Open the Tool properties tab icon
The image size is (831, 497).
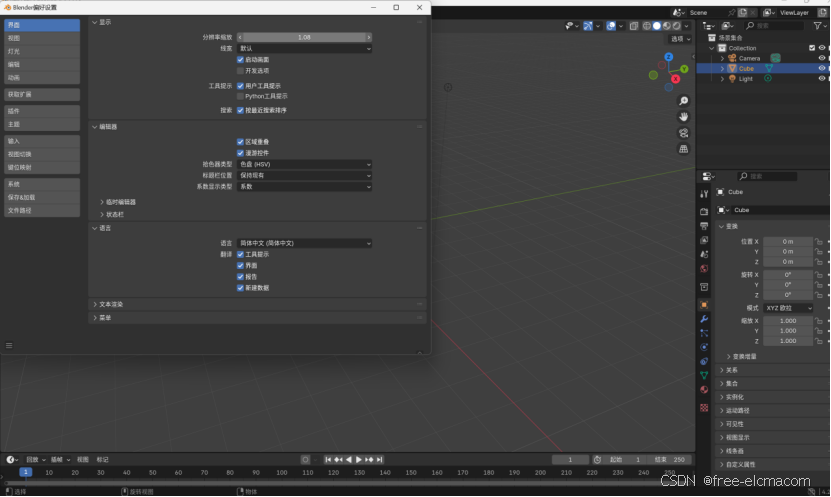(x=704, y=194)
